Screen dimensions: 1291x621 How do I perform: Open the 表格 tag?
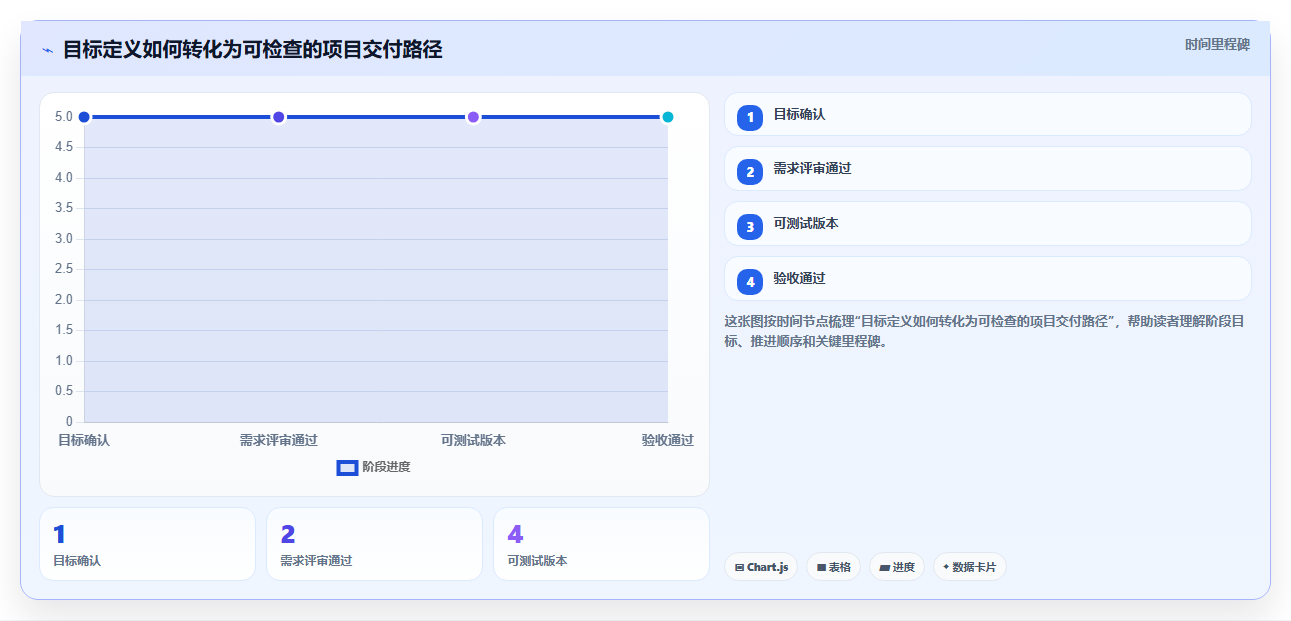(x=833, y=567)
